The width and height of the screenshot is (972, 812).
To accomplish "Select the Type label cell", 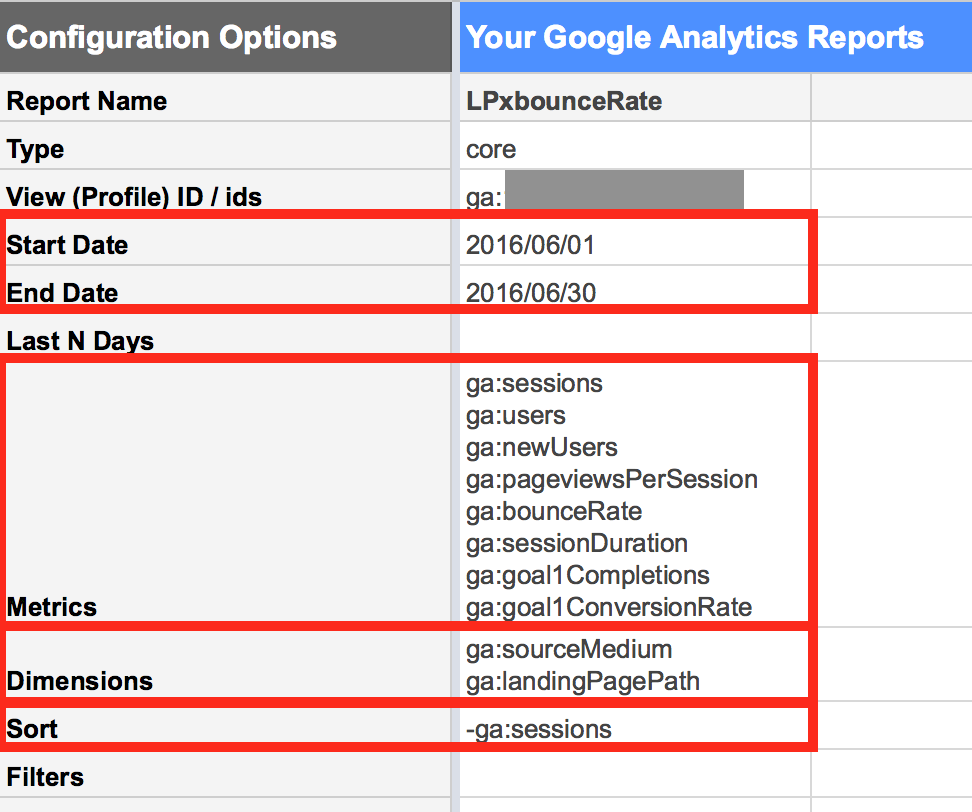I will pos(226,146).
